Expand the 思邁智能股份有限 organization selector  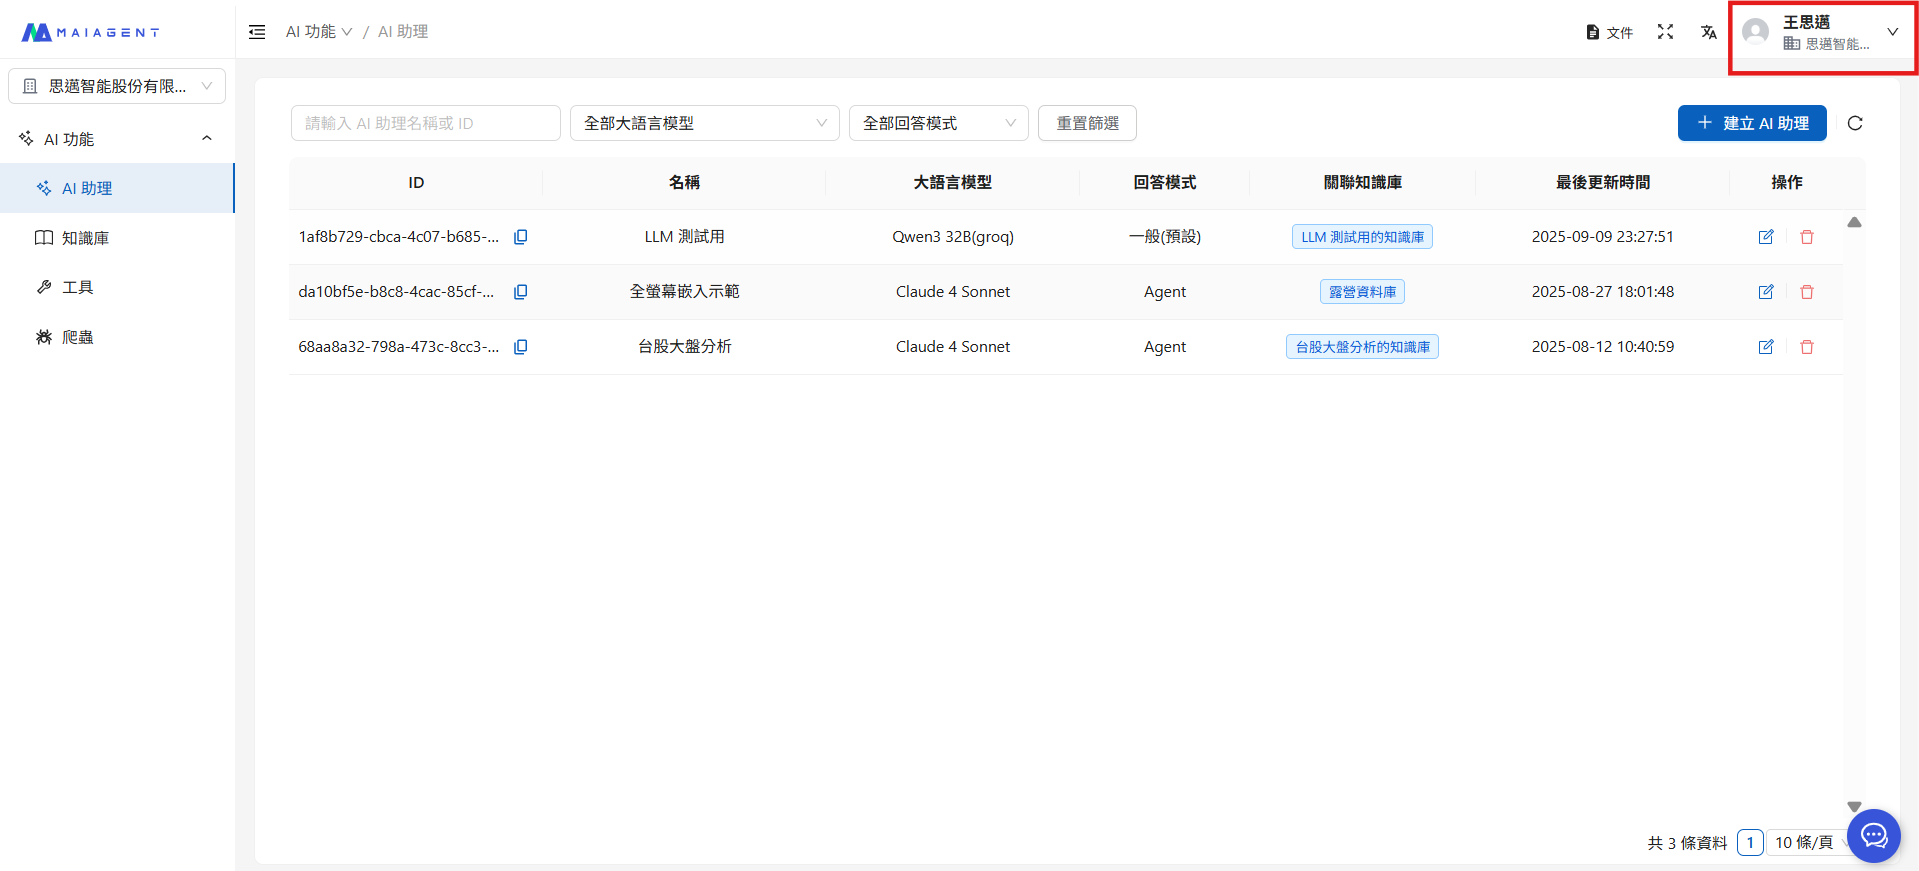coord(117,86)
